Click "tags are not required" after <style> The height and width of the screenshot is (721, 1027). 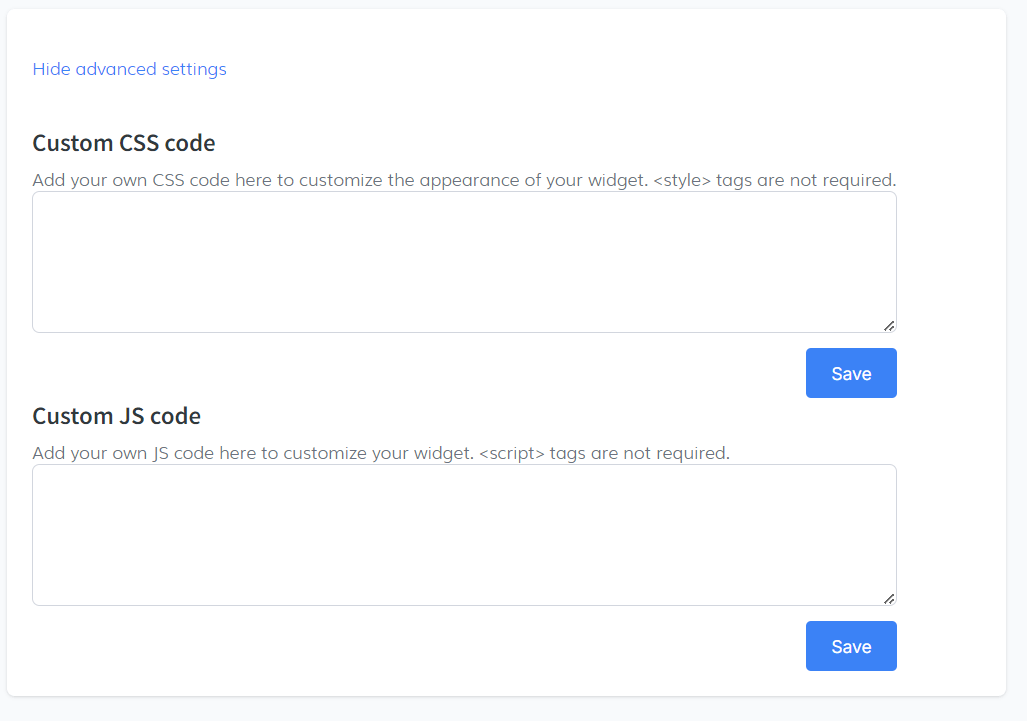point(805,181)
